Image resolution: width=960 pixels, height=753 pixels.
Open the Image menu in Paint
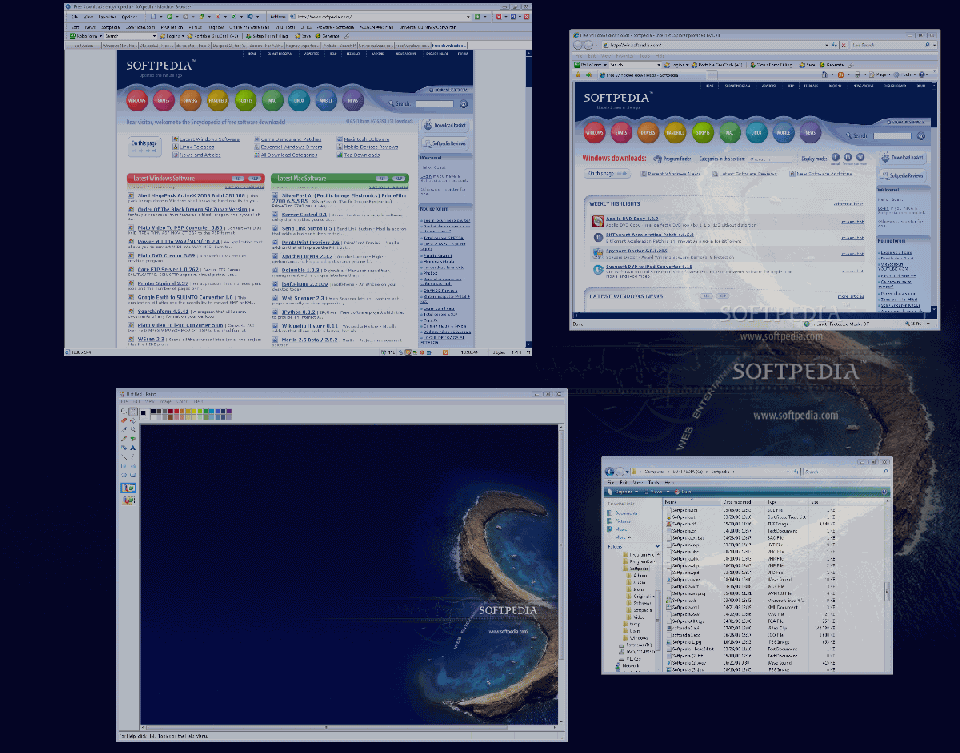point(165,402)
